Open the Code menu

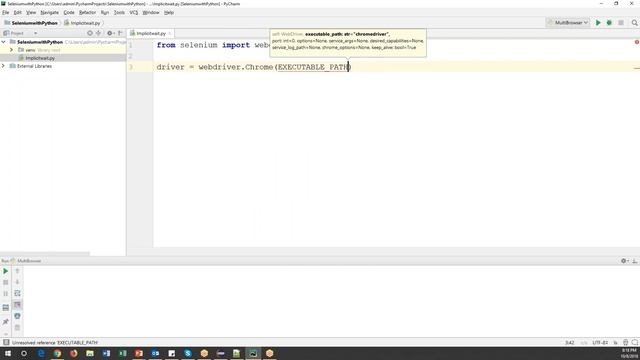click(69, 13)
